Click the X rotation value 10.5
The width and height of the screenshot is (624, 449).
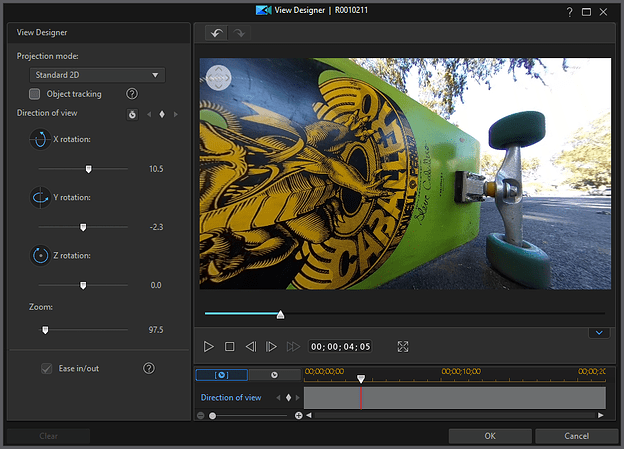(x=156, y=169)
